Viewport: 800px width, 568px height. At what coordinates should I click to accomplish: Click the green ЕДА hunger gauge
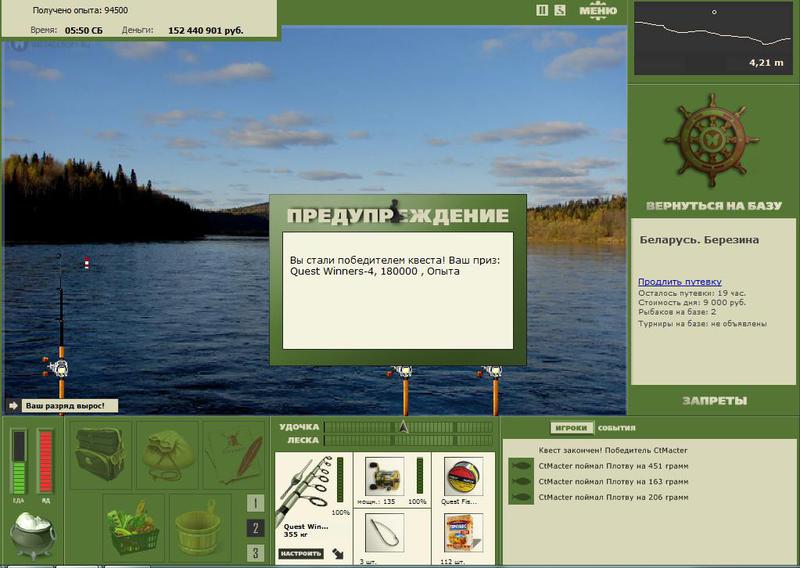[x=19, y=462]
